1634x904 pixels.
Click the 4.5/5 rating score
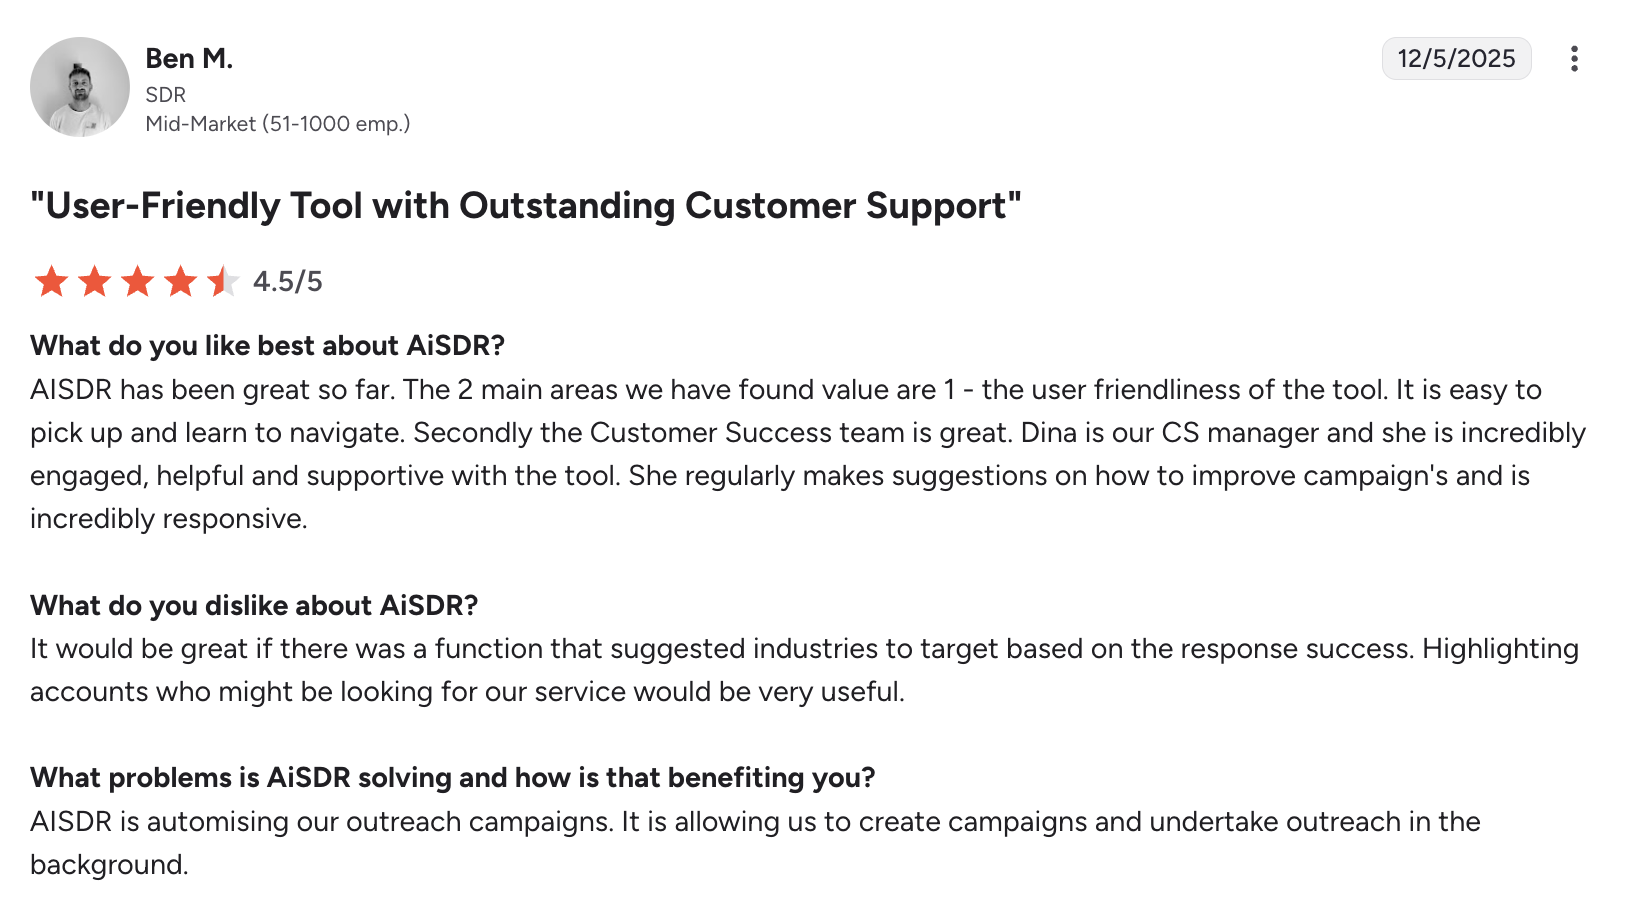pyautogui.click(x=288, y=282)
